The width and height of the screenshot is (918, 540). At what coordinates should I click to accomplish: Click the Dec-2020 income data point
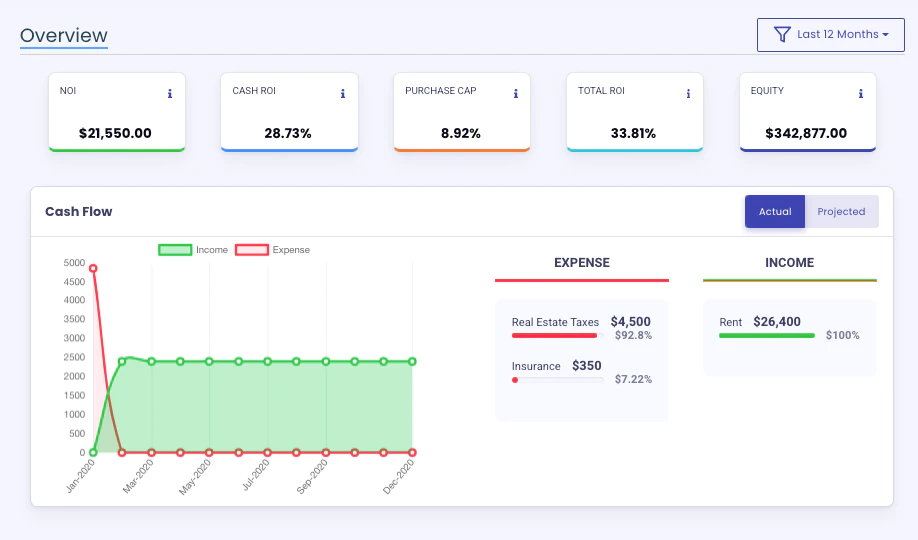click(x=412, y=361)
